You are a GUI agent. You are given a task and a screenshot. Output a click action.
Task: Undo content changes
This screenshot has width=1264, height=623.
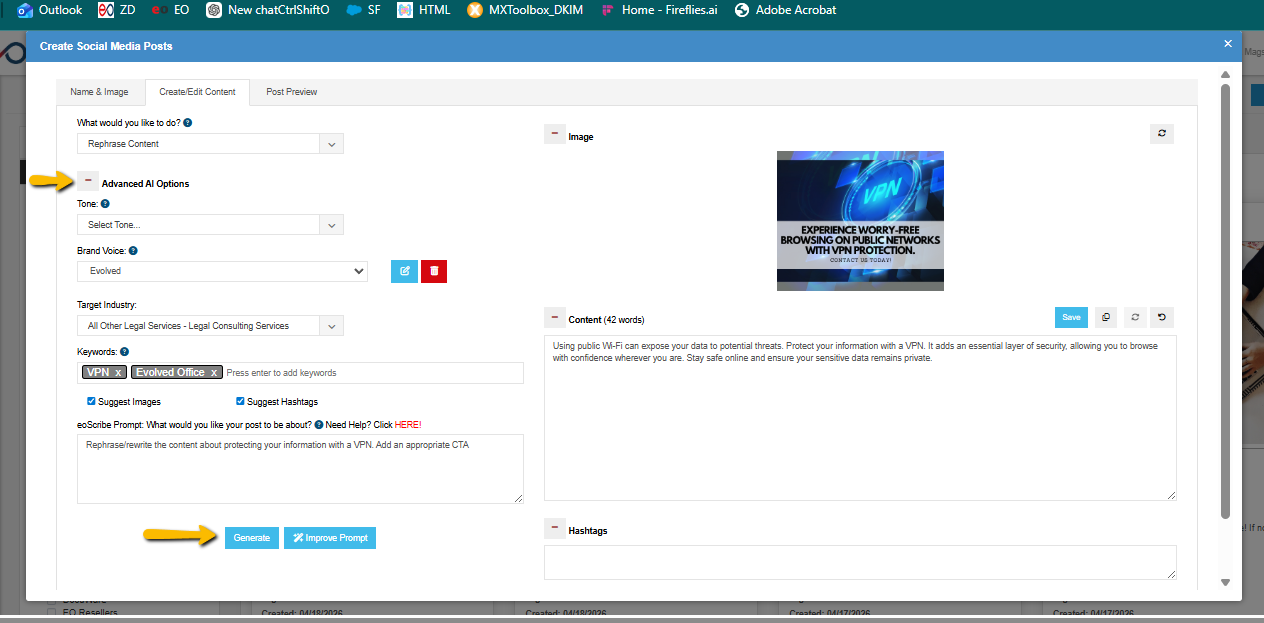coord(1161,317)
